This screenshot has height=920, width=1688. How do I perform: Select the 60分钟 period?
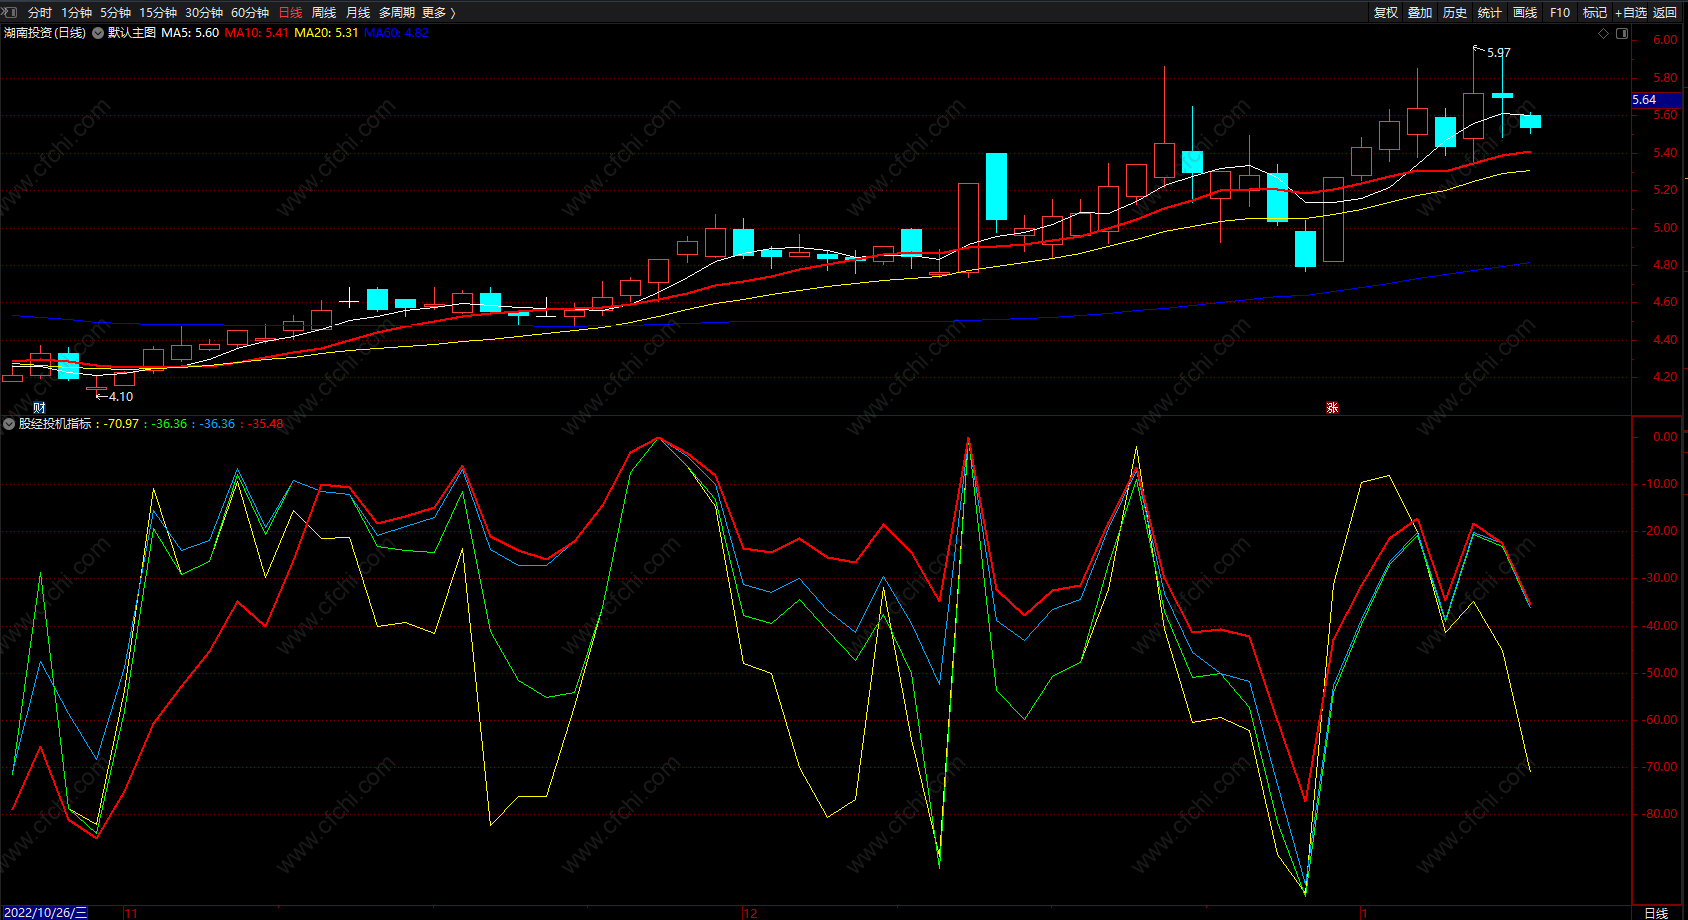pyautogui.click(x=250, y=12)
